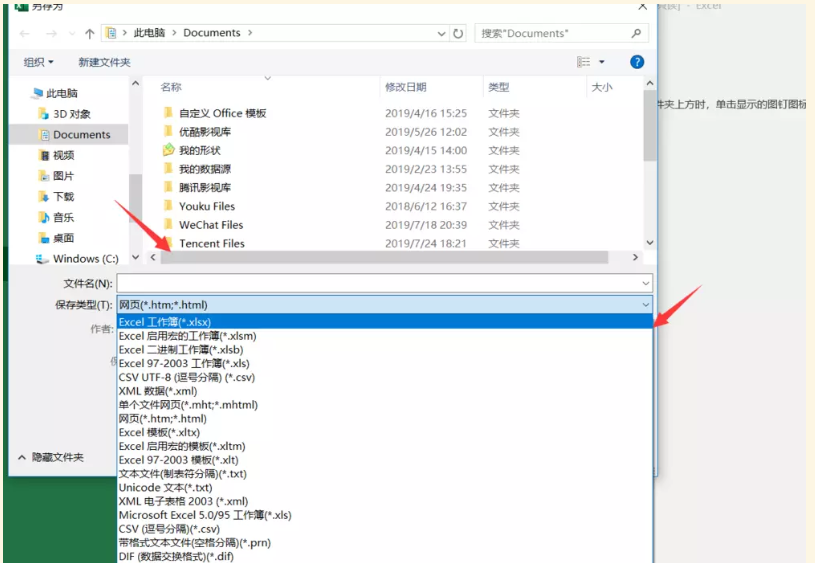Click the file list scroll left arrow
The width and height of the screenshot is (815, 563).
point(153,257)
